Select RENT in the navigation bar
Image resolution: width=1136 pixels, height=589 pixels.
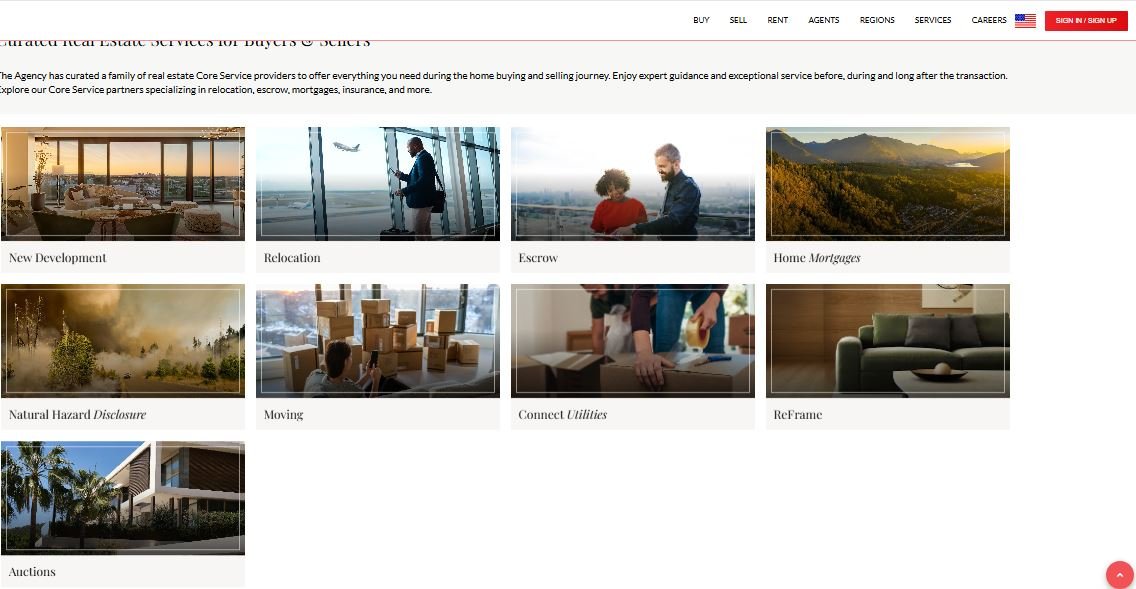tap(777, 20)
